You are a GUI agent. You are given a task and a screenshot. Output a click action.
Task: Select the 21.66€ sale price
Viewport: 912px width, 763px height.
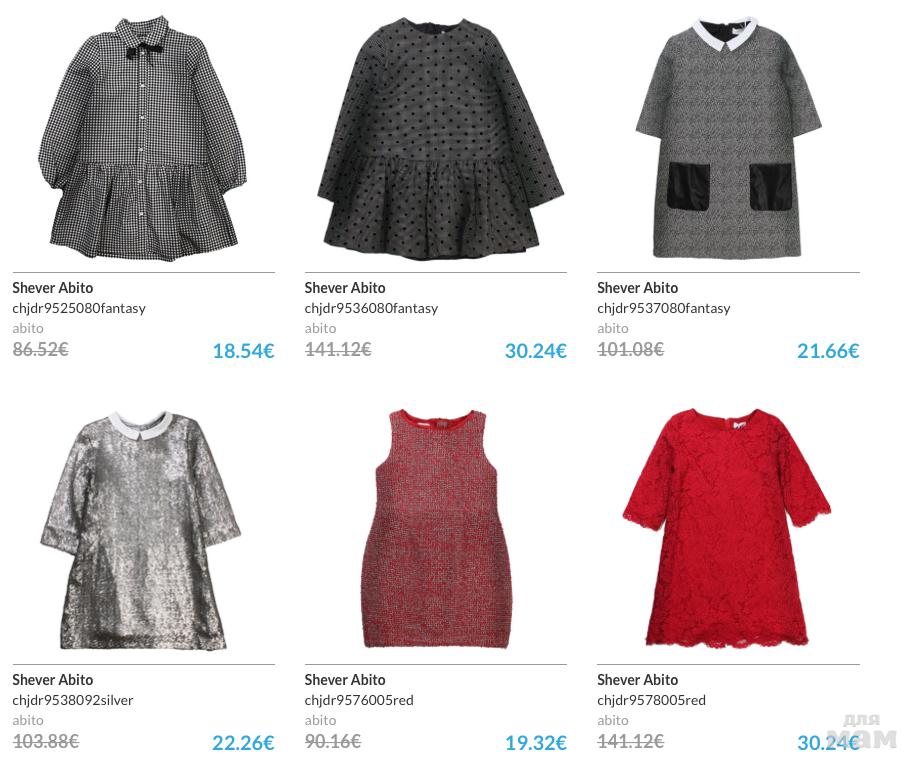[828, 351]
